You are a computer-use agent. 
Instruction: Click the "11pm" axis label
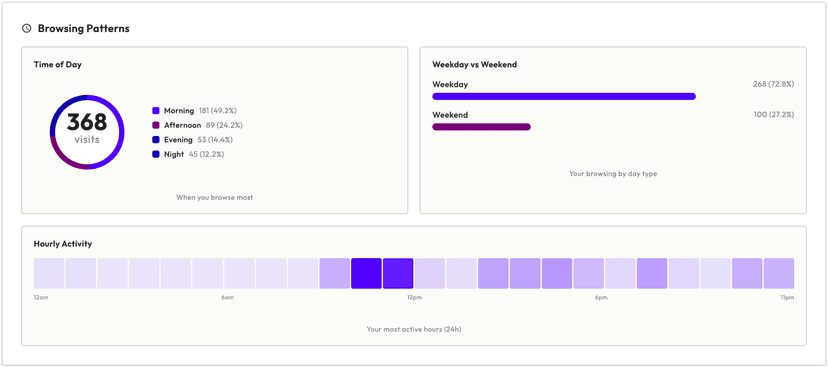[787, 298]
